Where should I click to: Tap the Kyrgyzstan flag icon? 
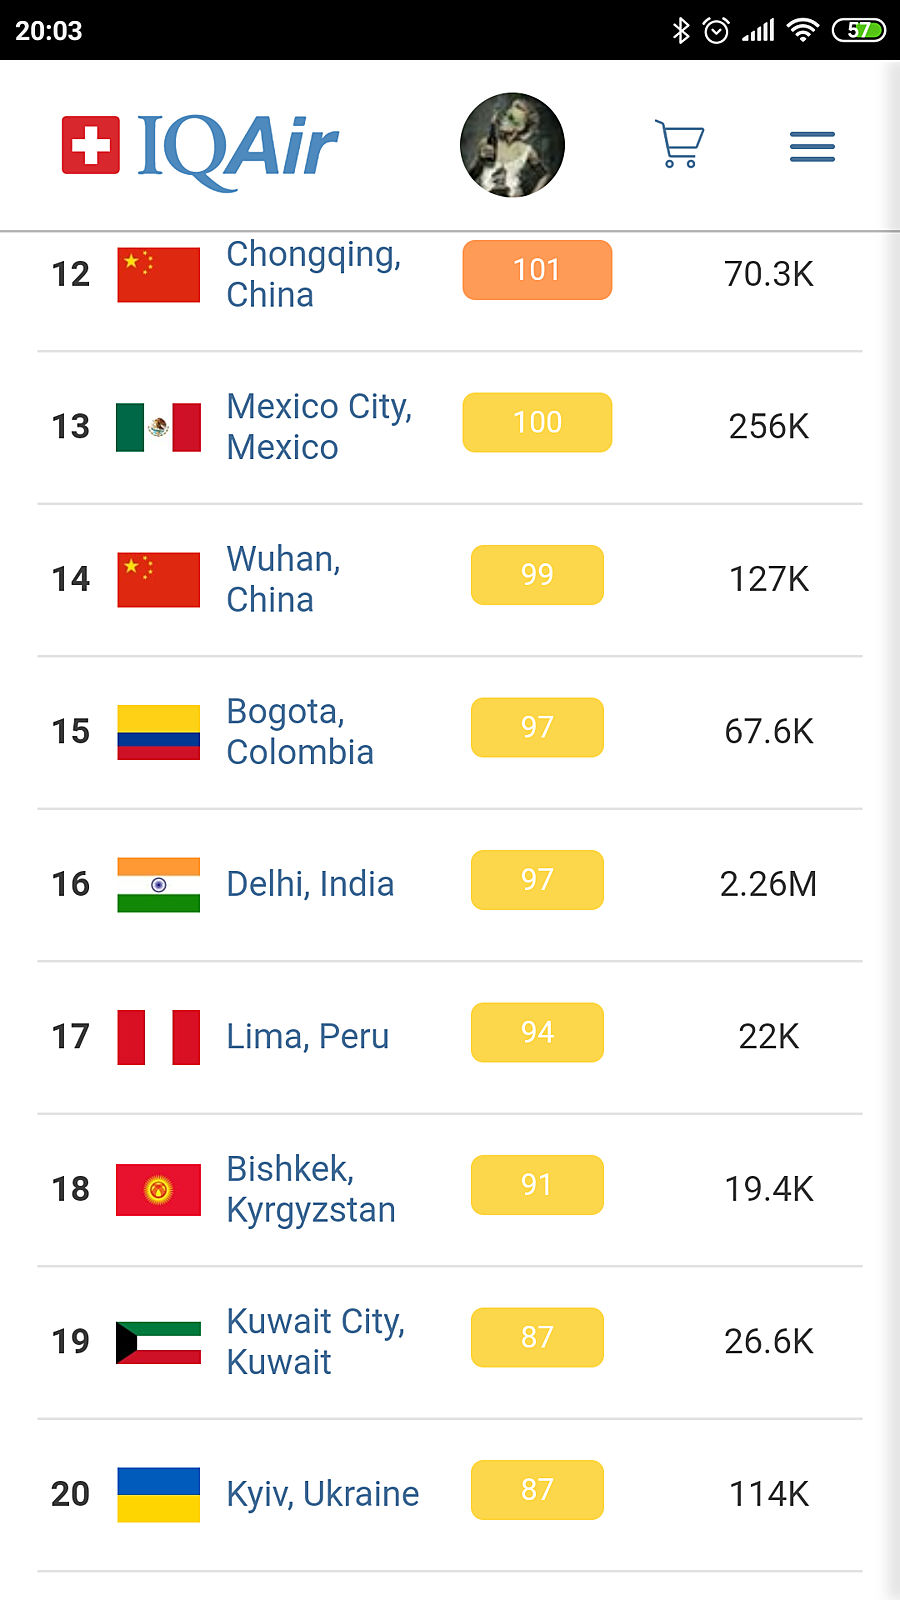click(158, 1189)
